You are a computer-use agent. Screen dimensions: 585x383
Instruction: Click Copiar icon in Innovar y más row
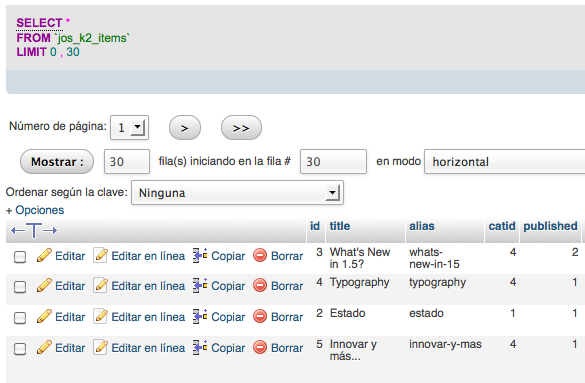[200, 348]
